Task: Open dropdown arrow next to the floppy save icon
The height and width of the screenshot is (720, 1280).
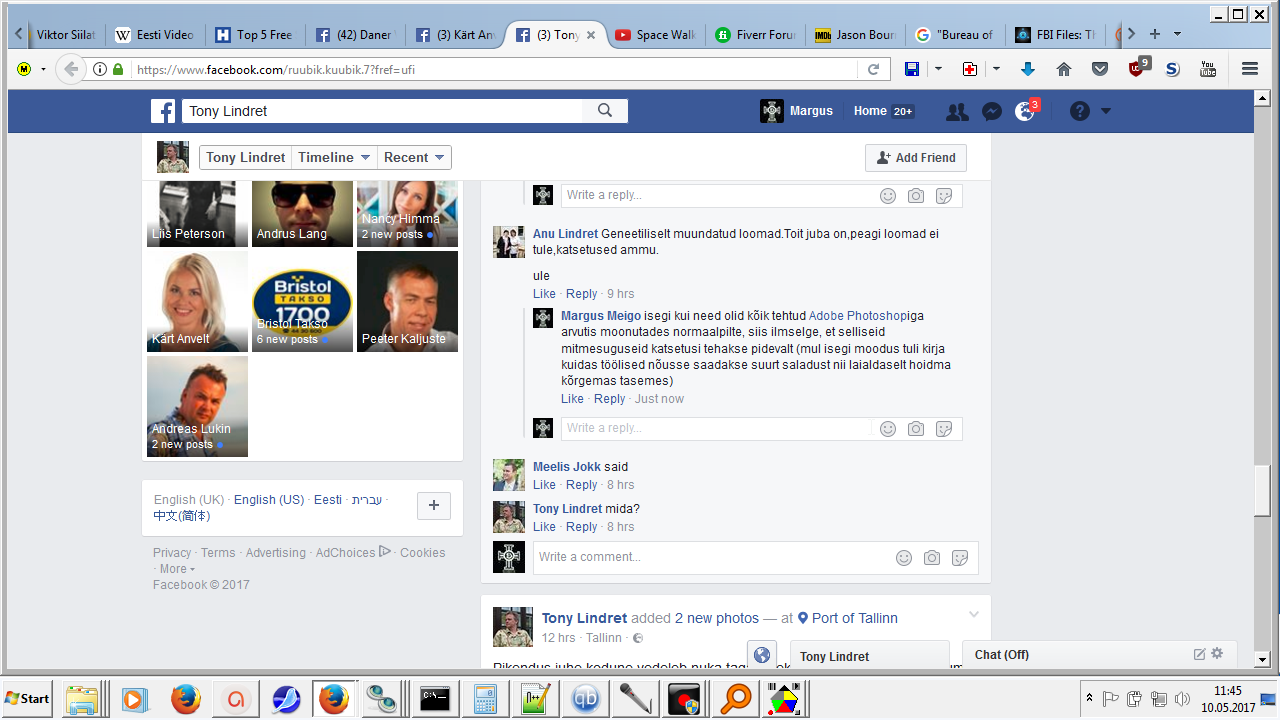Action: [x=938, y=69]
